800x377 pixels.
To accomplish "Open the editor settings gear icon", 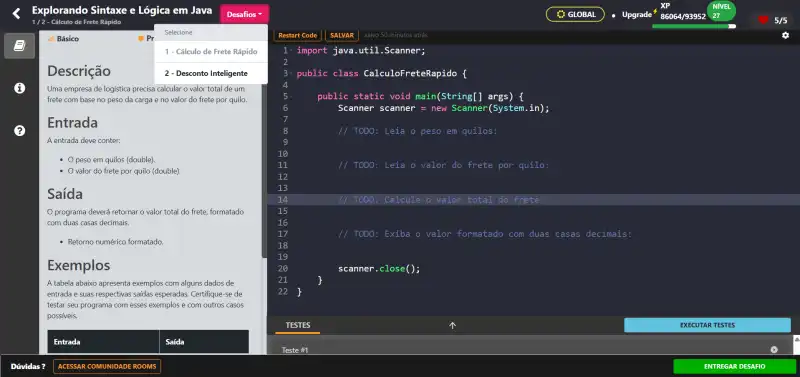I will click(785, 35).
